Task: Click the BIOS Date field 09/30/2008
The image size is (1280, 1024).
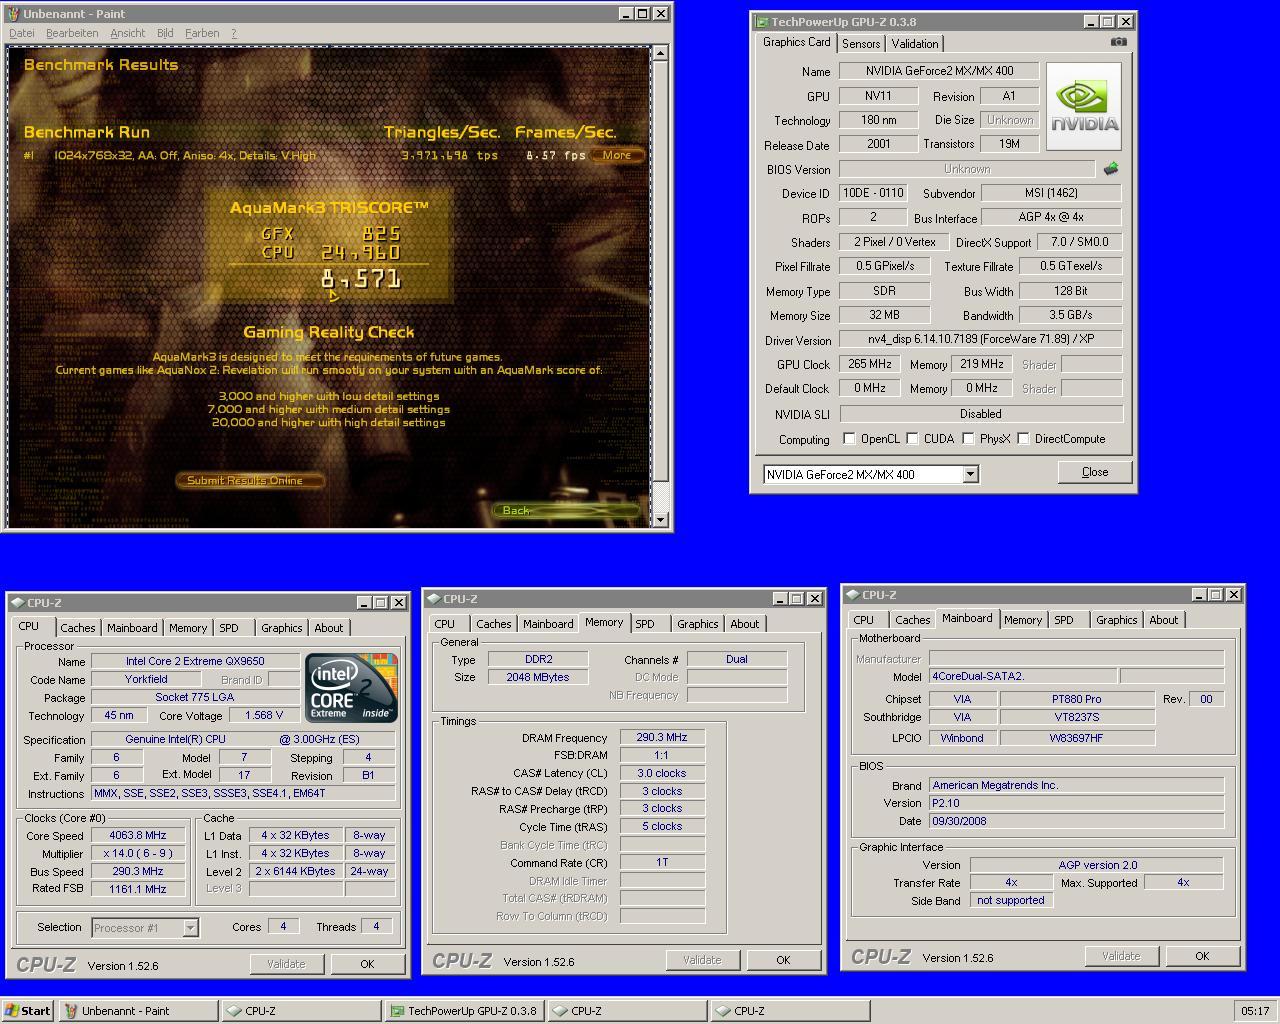Action: click(1076, 821)
